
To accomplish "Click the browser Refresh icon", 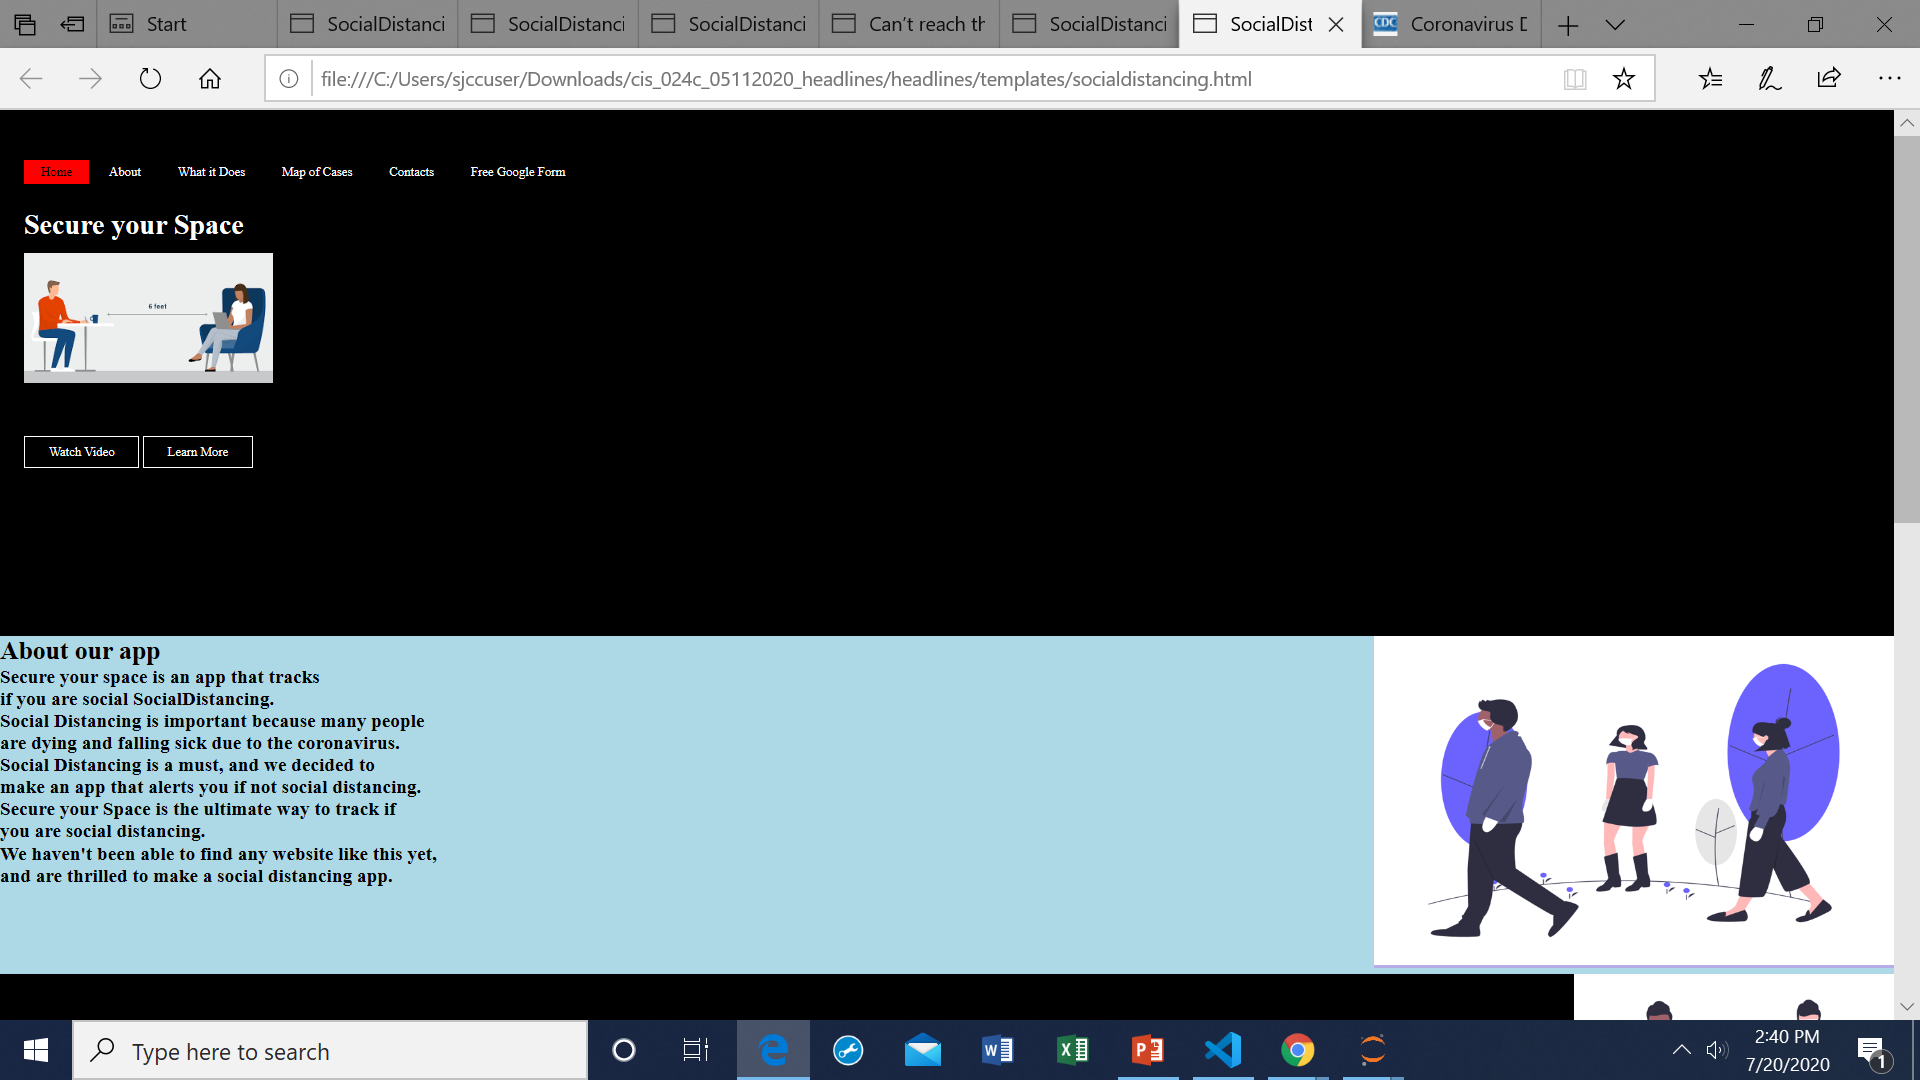I will pyautogui.click(x=150, y=79).
